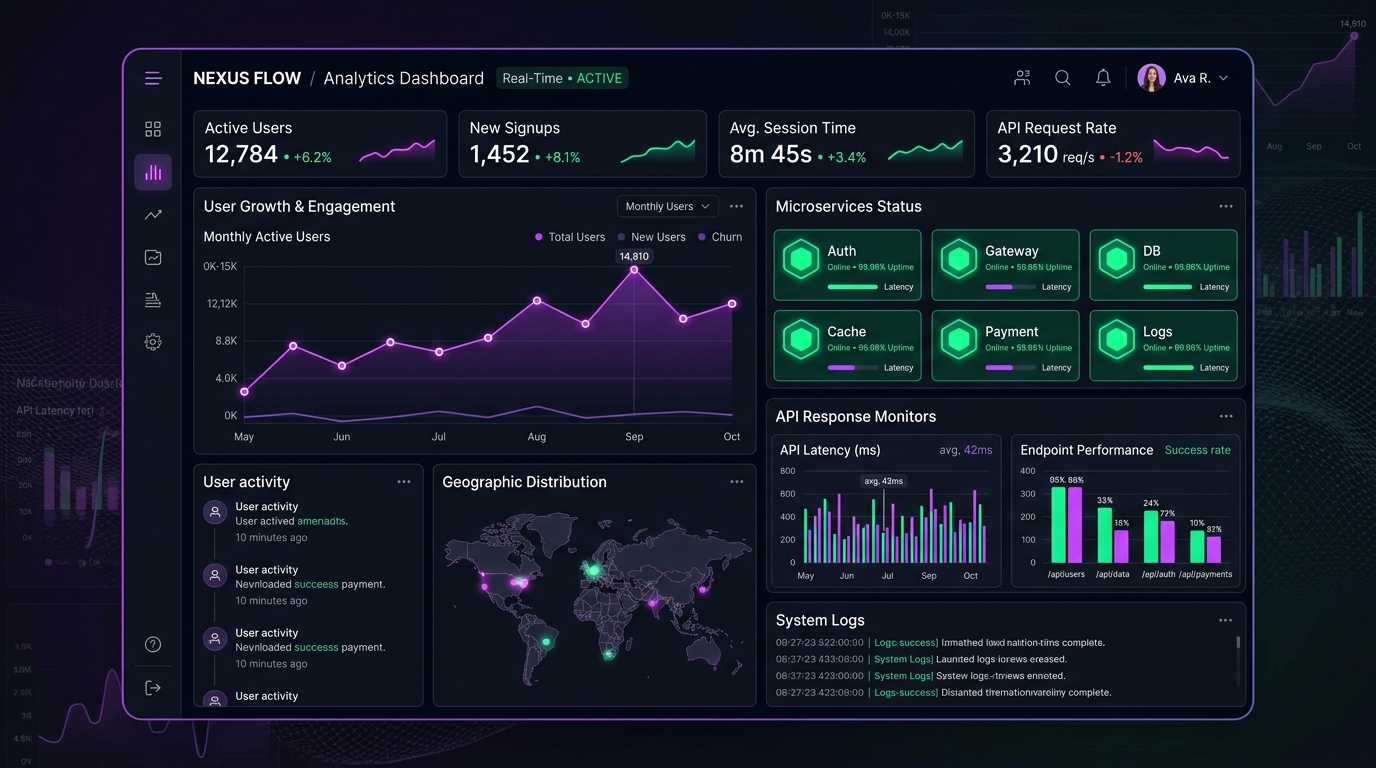The height and width of the screenshot is (768, 1376).
Task: Toggle the New Users legend series
Action: tap(651, 237)
